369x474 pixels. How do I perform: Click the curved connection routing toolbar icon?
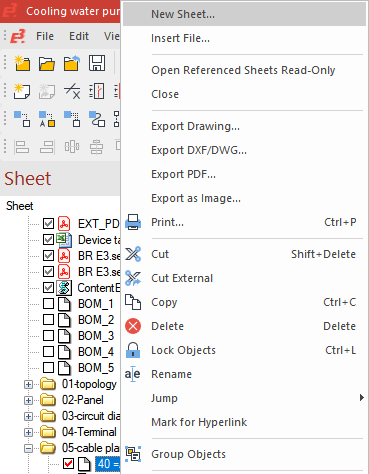(97, 119)
